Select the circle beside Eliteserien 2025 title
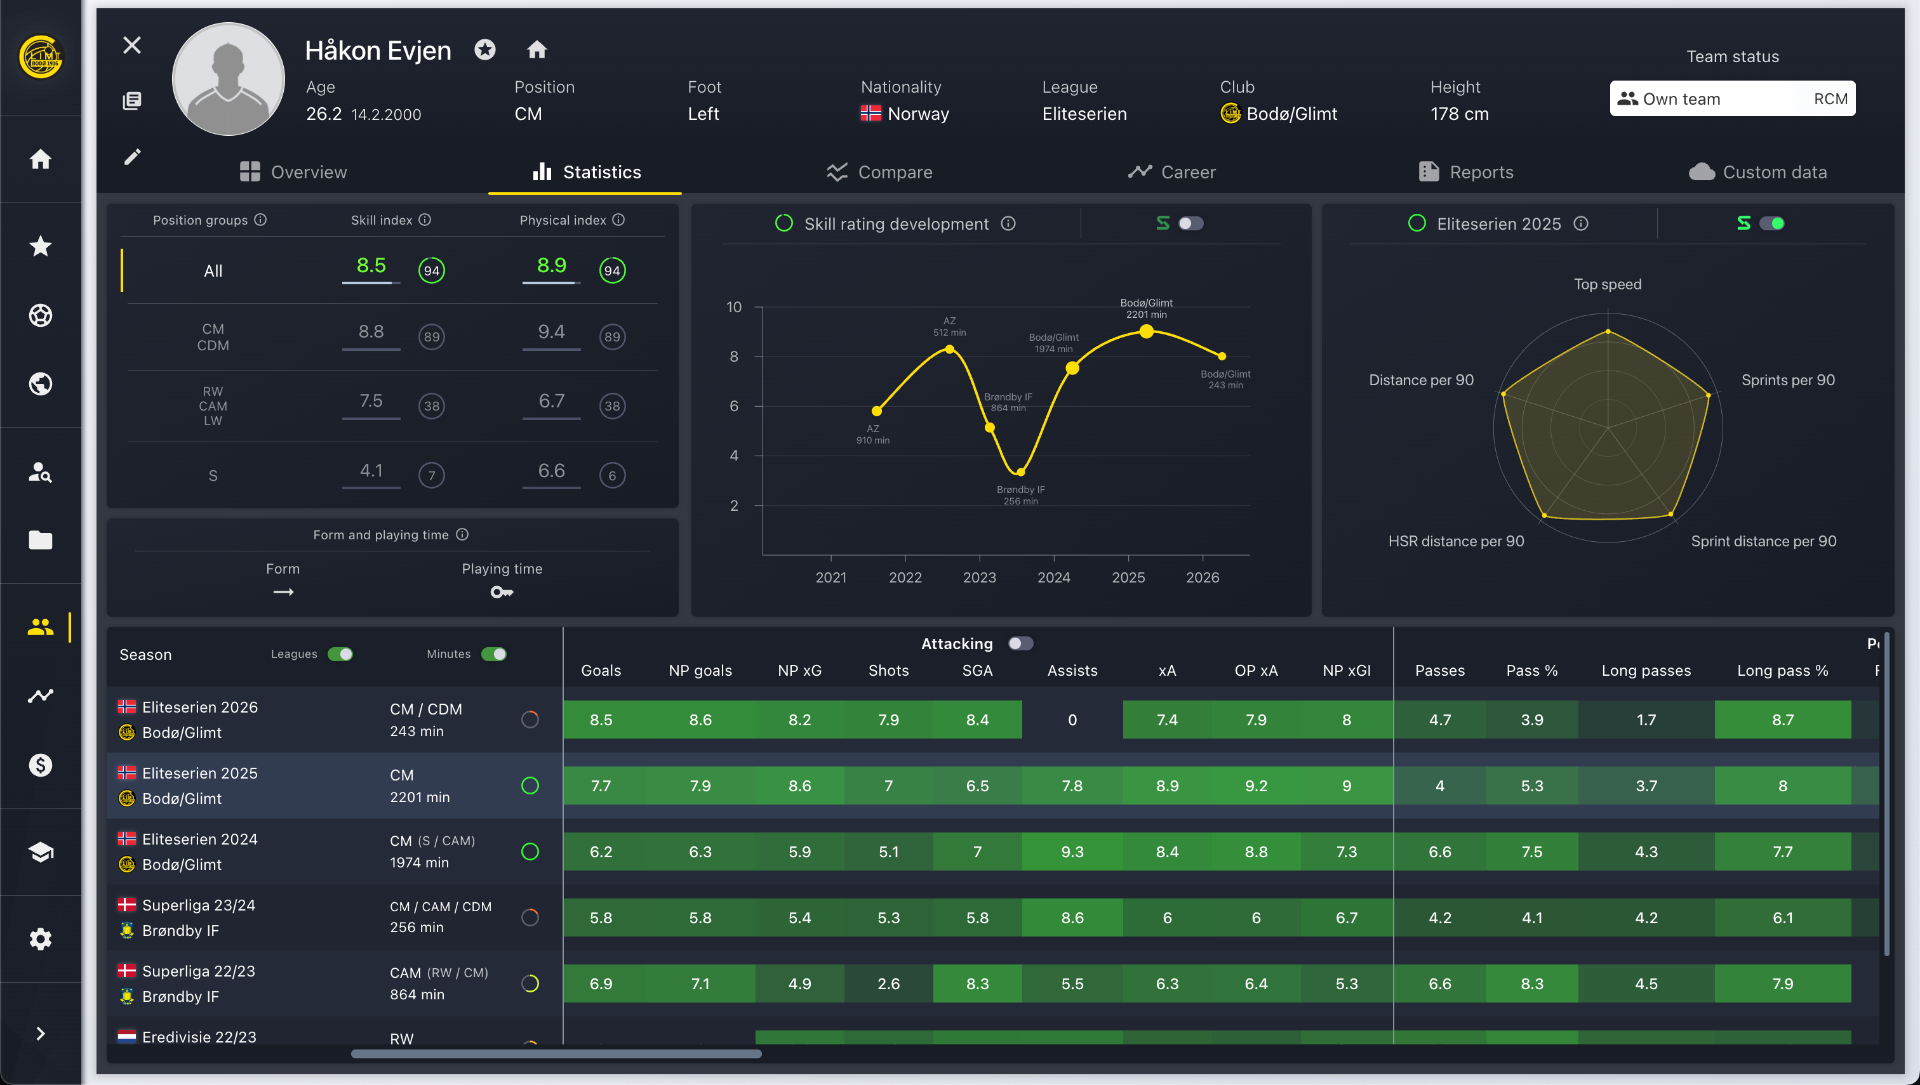Viewport: 1920px width, 1085px height. (x=1417, y=223)
